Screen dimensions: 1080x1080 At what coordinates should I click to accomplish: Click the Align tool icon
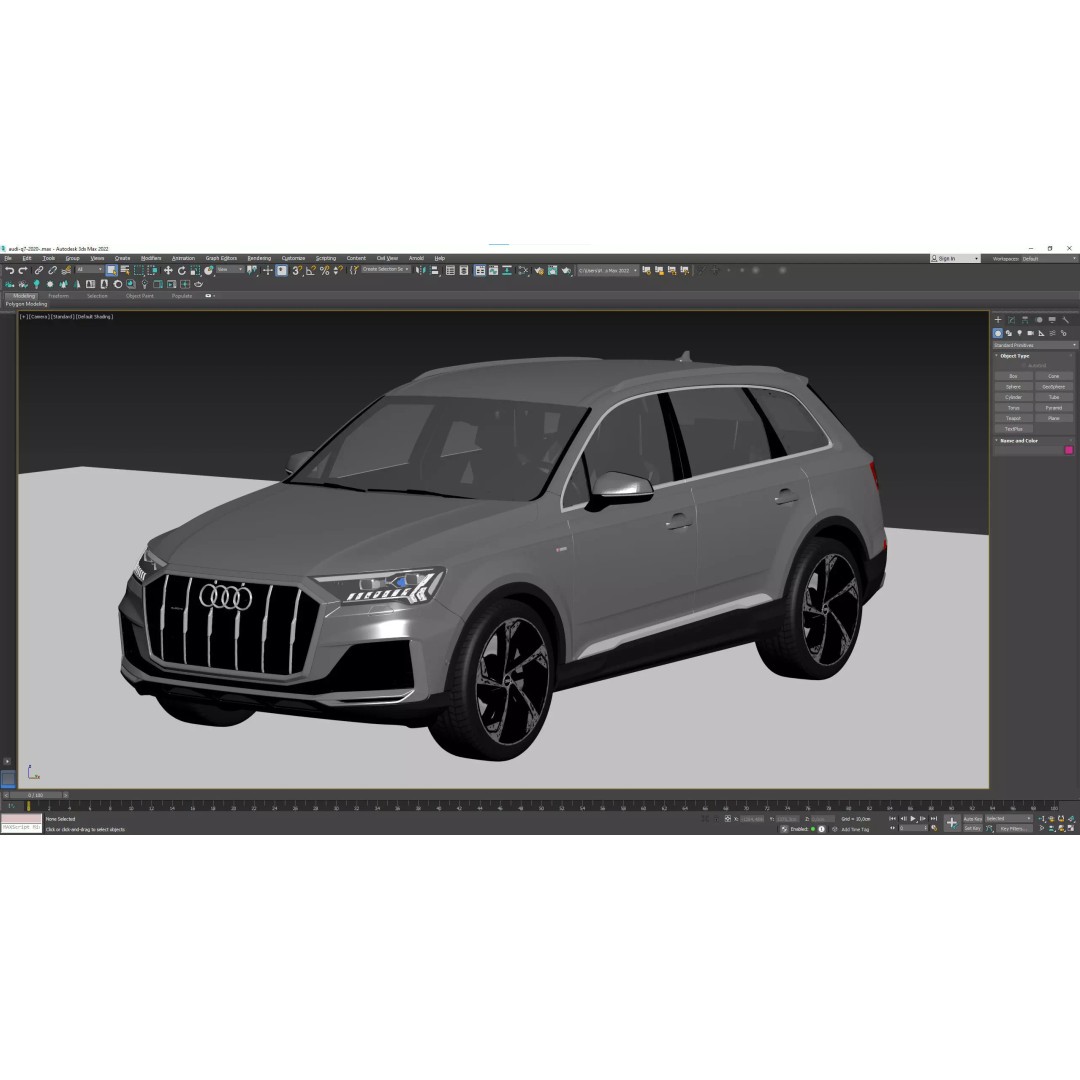pyautogui.click(x=435, y=271)
